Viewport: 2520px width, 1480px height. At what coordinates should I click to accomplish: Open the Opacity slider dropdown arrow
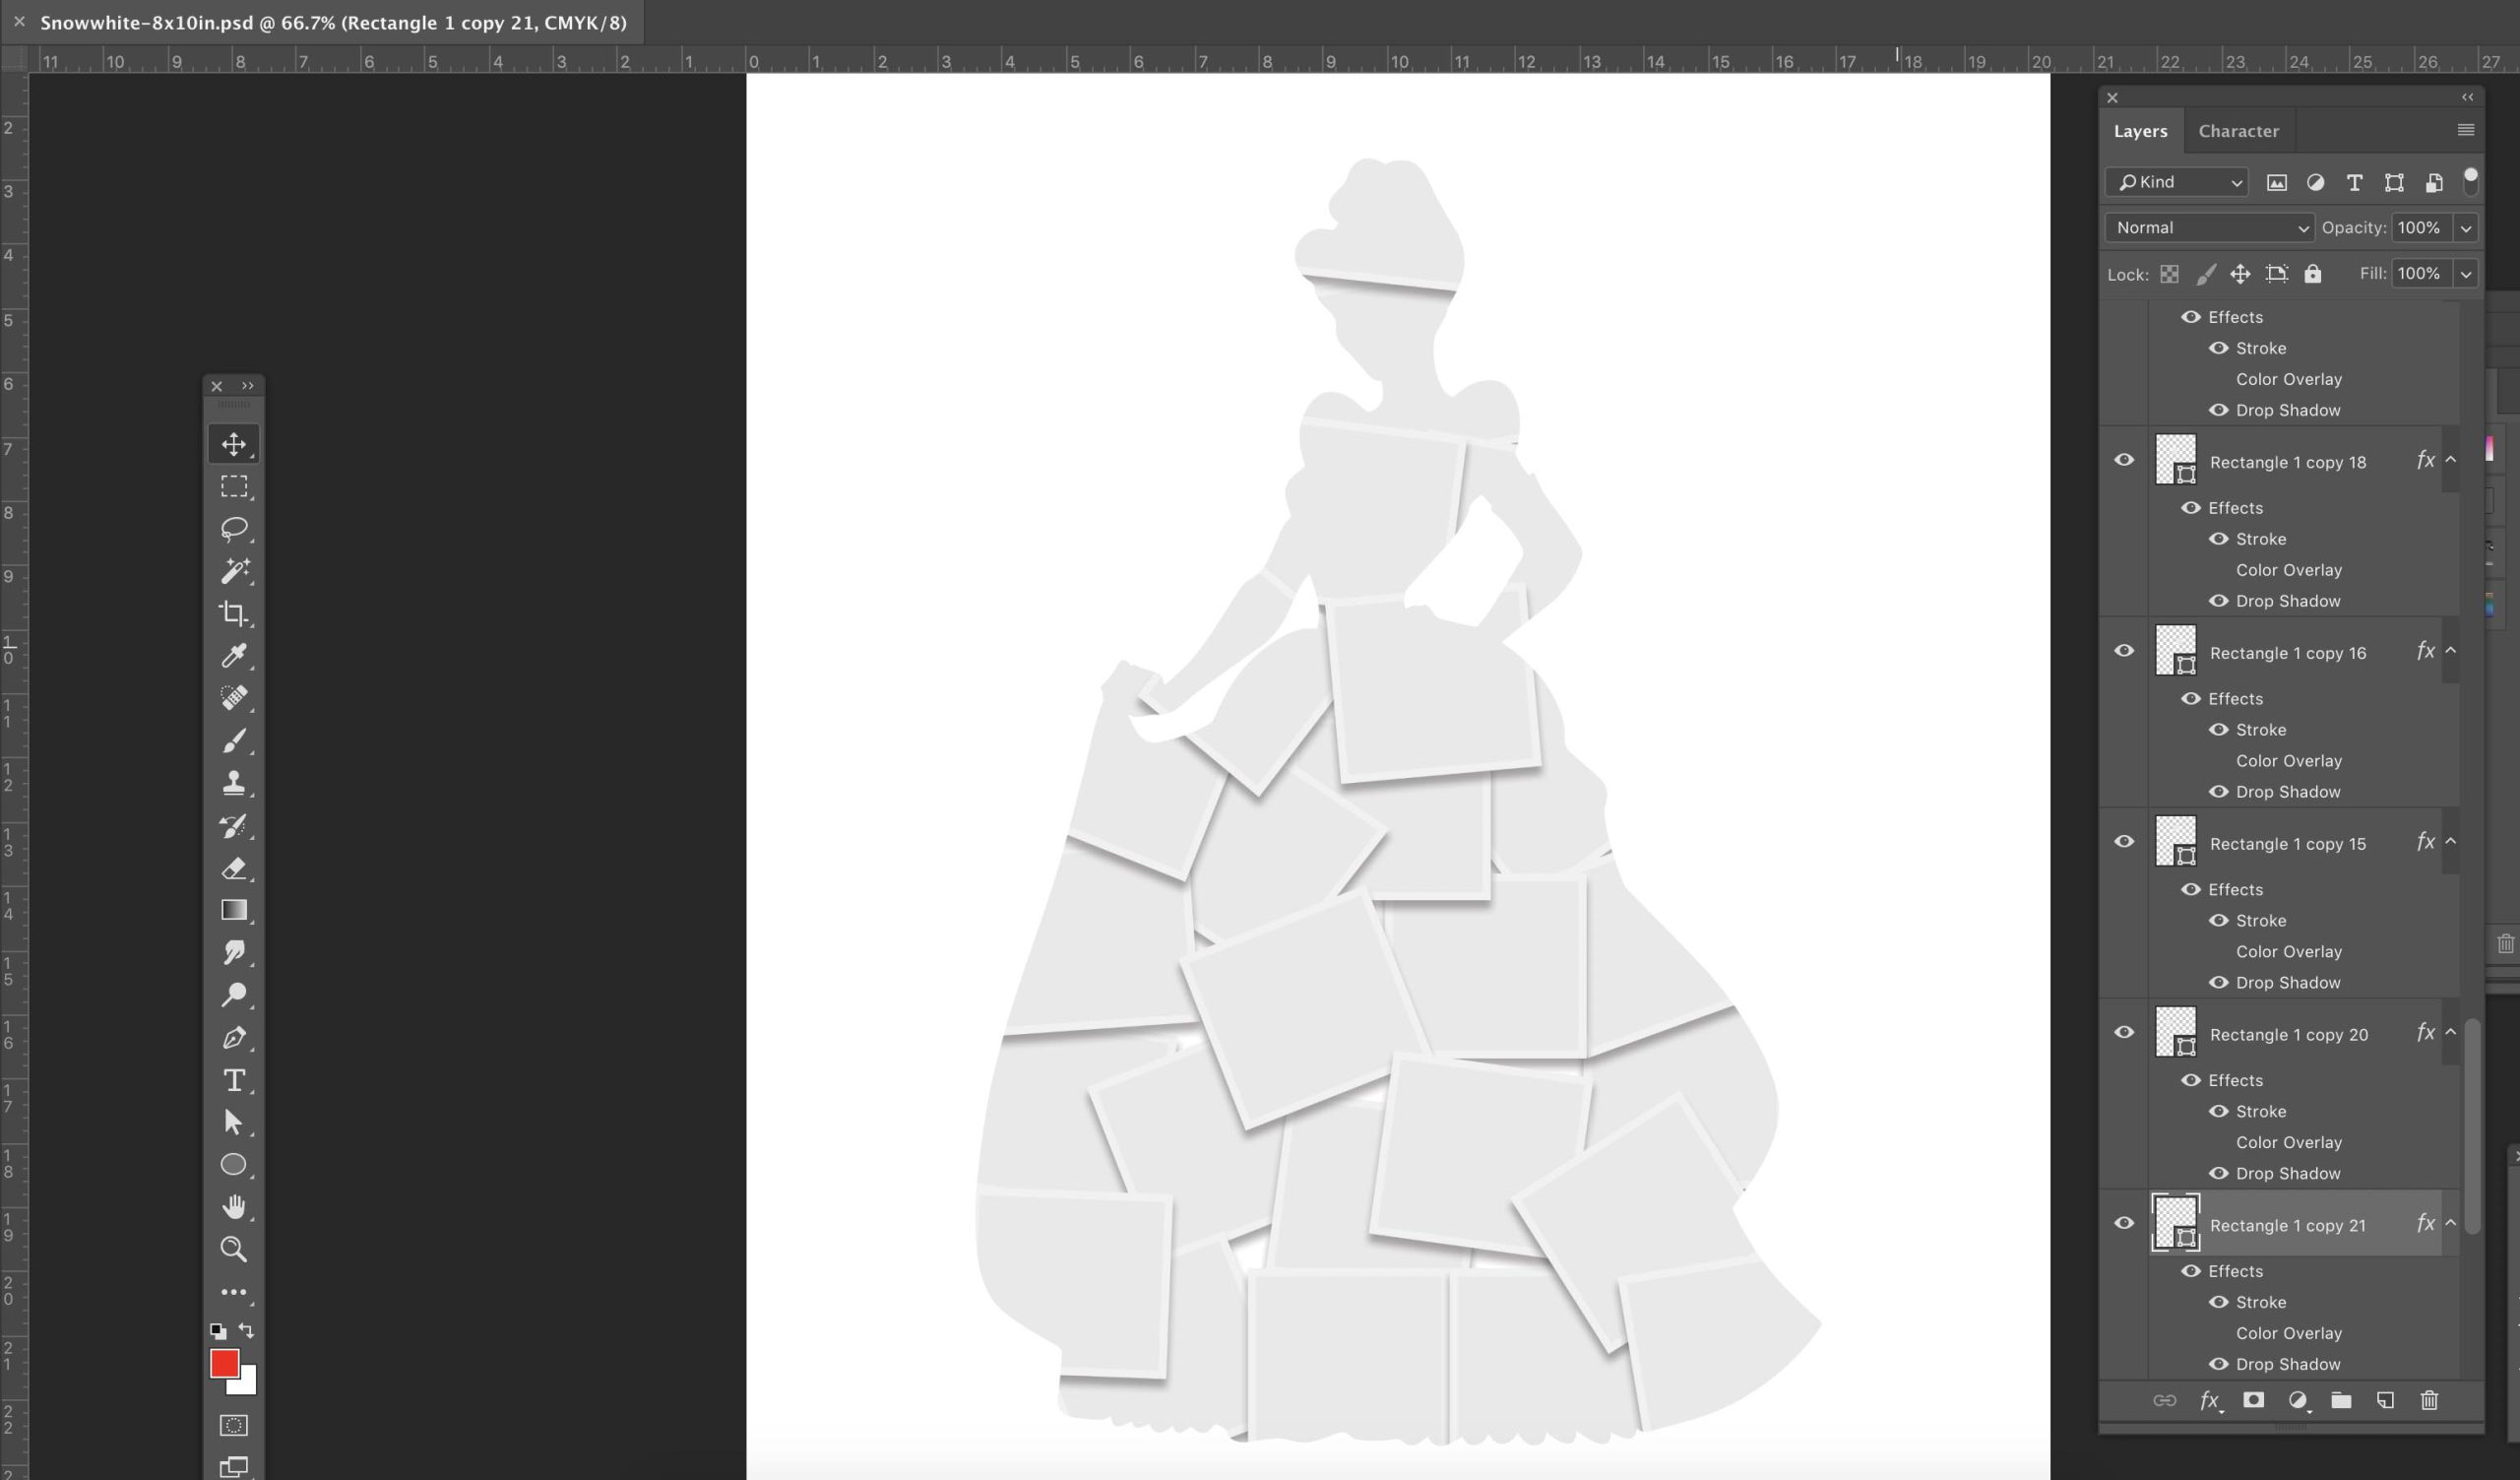click(2466, 228)
